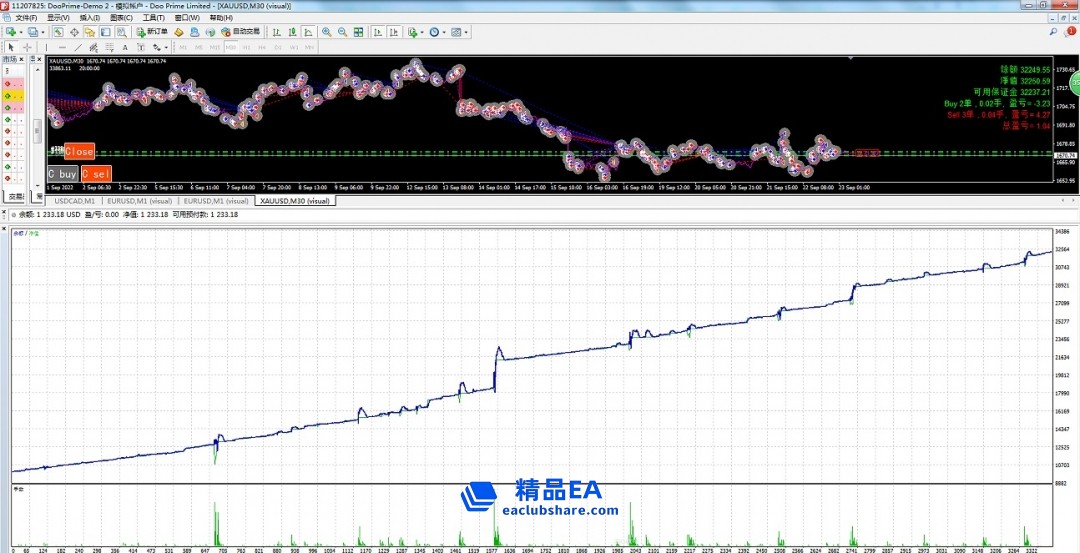Expand the profiles dropdown arrow
The width and height of the screenshot is (1080, 553).
44,32
